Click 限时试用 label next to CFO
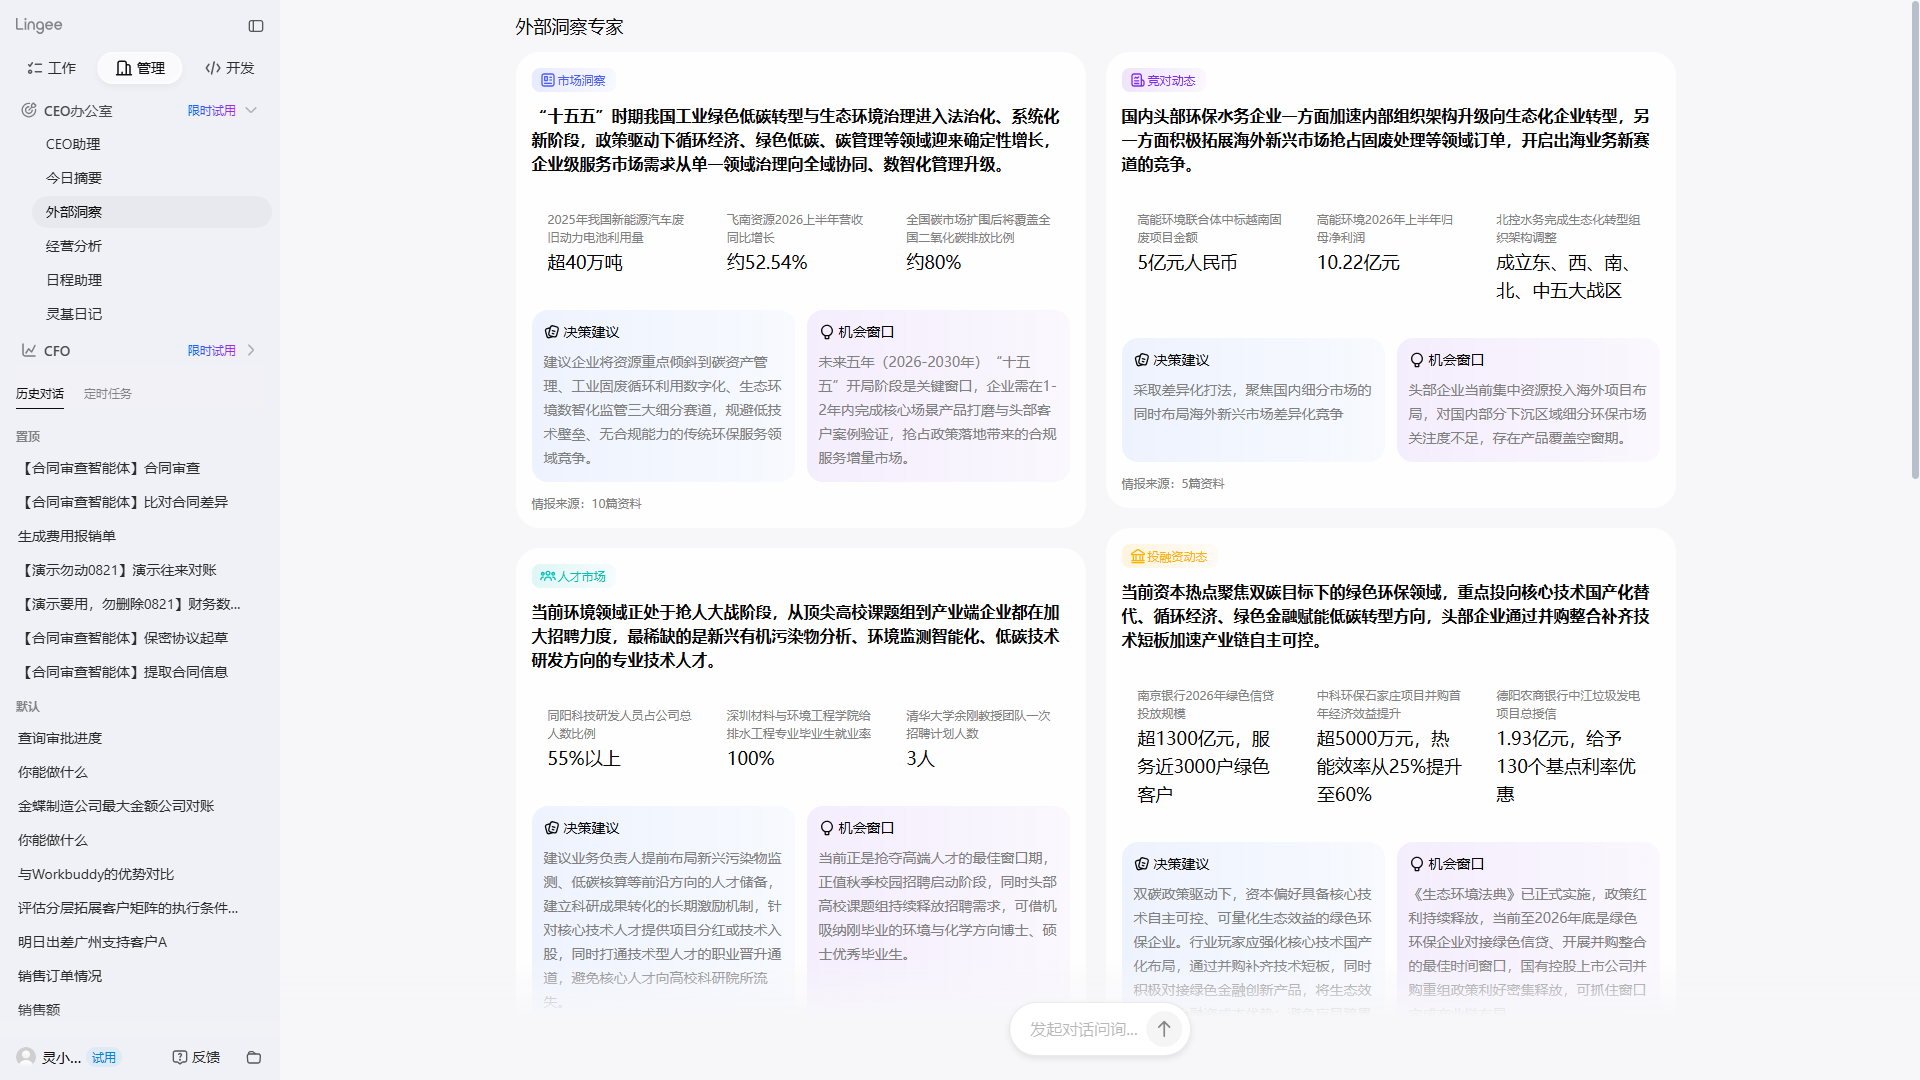Screen dimensions: 1920x1080 tap(212, 350)
